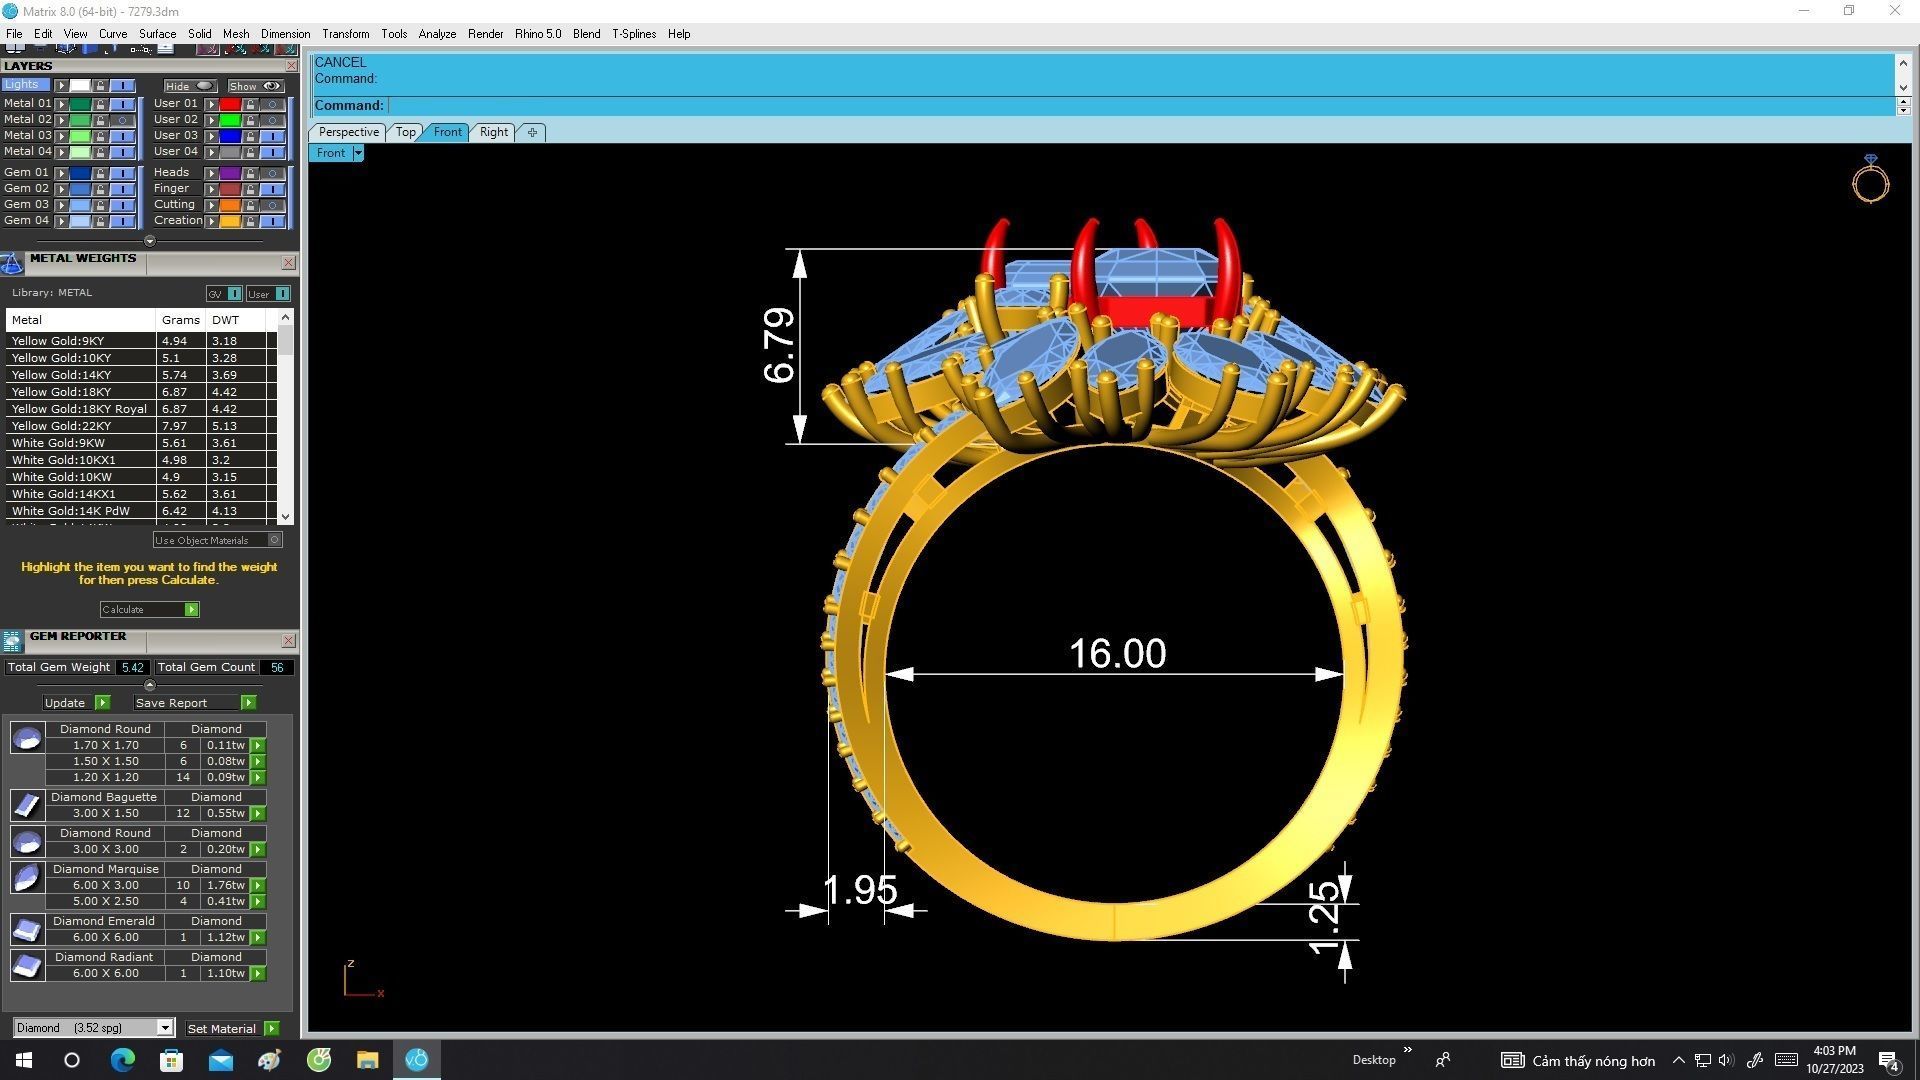Open the Analyze menu

coord(437,34)
